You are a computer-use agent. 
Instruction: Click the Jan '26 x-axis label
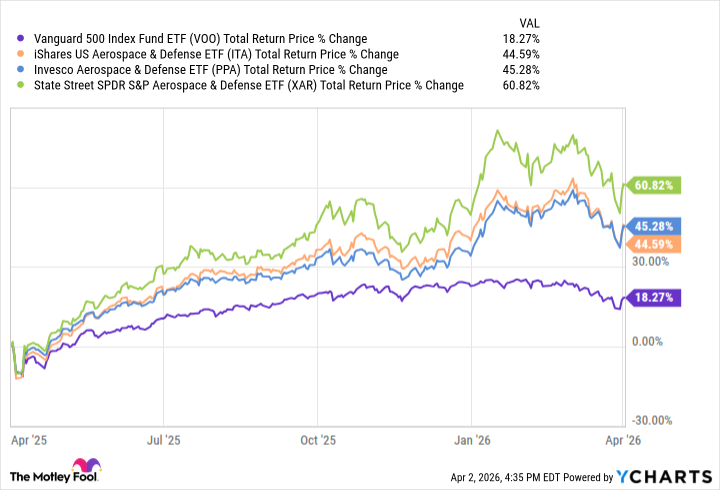pos(472,438)
